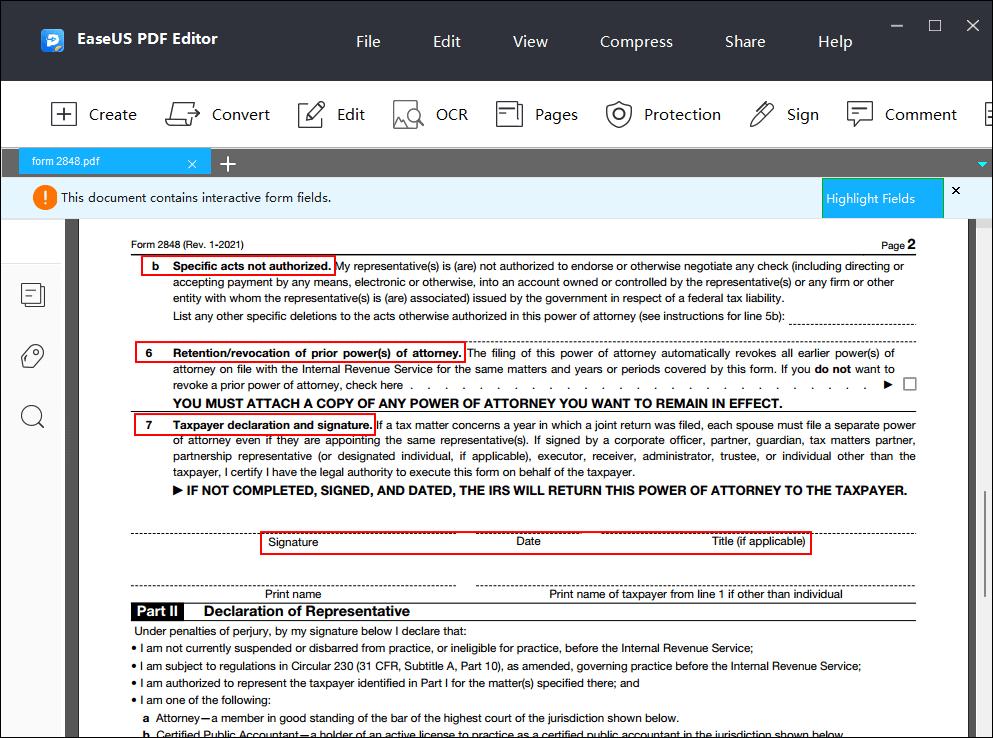Screen dimensions: 993x738
Task: Click the 'Signature' field label
Action: [293, 542]
